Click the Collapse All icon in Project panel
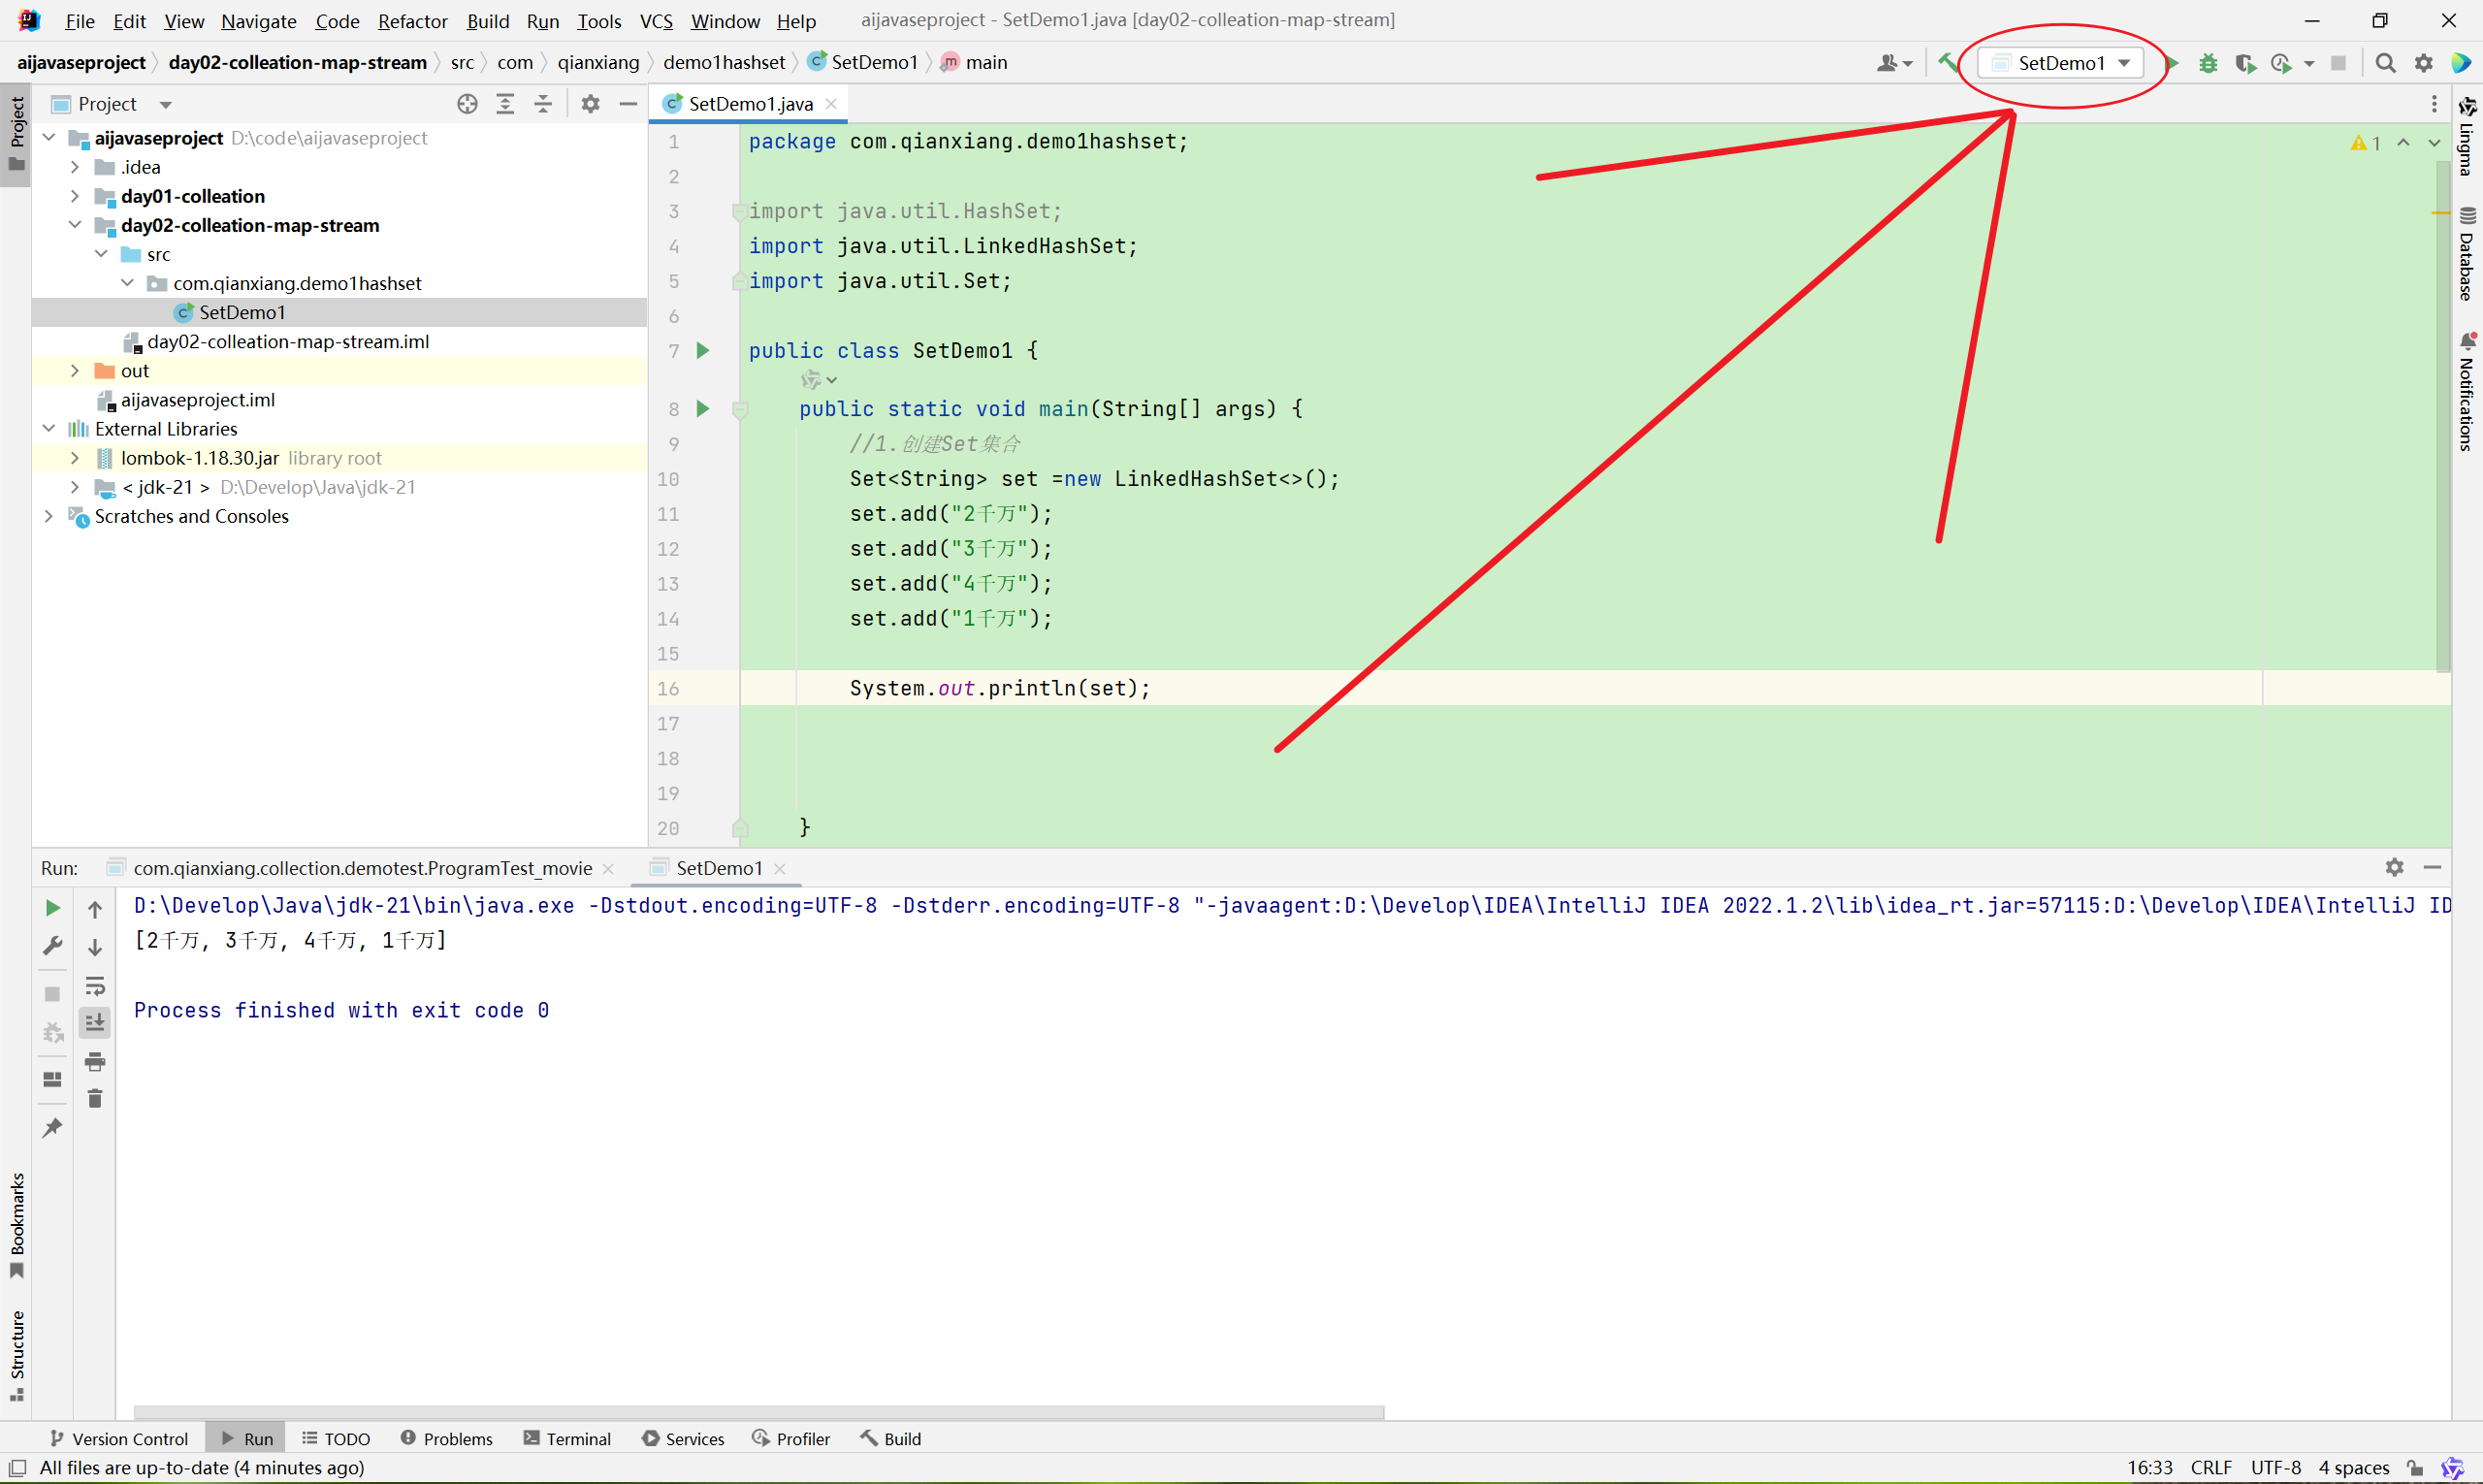This screenshot has width=2483, height=1484. tap(543, 104)
